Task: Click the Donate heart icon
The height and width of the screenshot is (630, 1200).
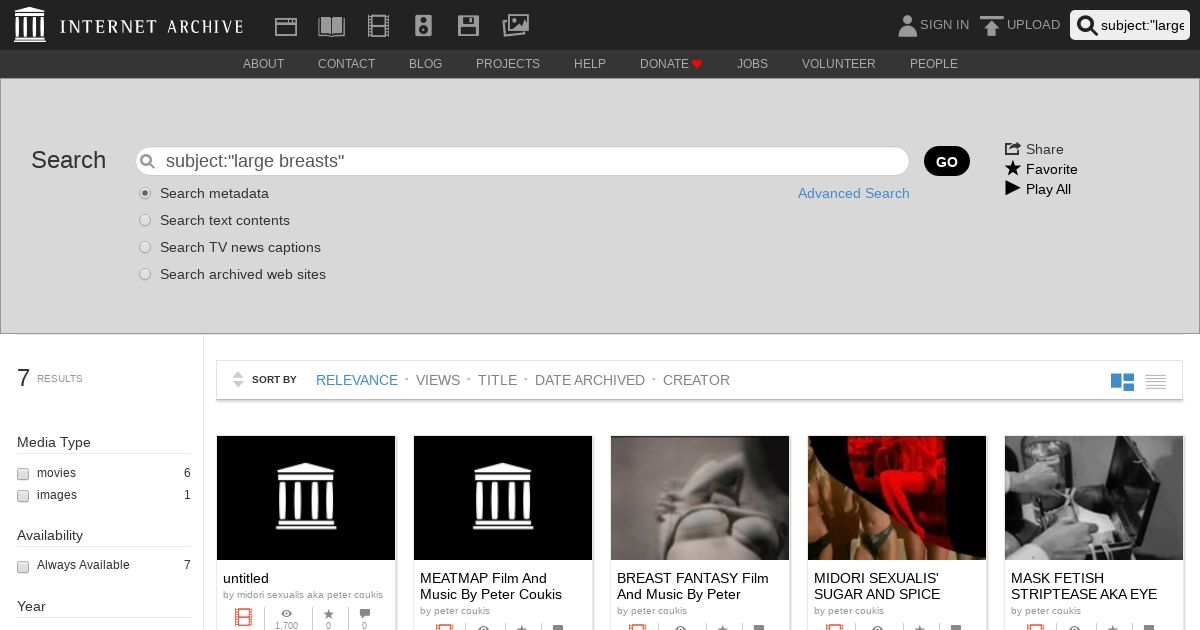Action: pyautogui.click(x=697, y=64)
